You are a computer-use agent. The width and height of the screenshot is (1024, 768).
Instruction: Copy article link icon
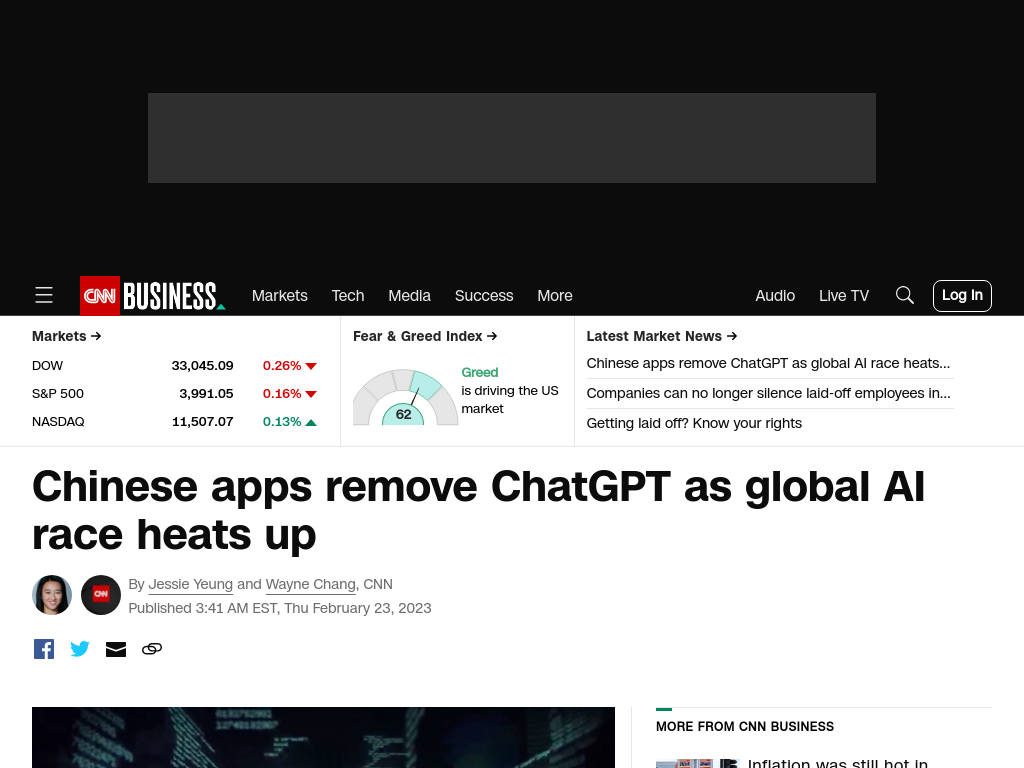point(152,649)
